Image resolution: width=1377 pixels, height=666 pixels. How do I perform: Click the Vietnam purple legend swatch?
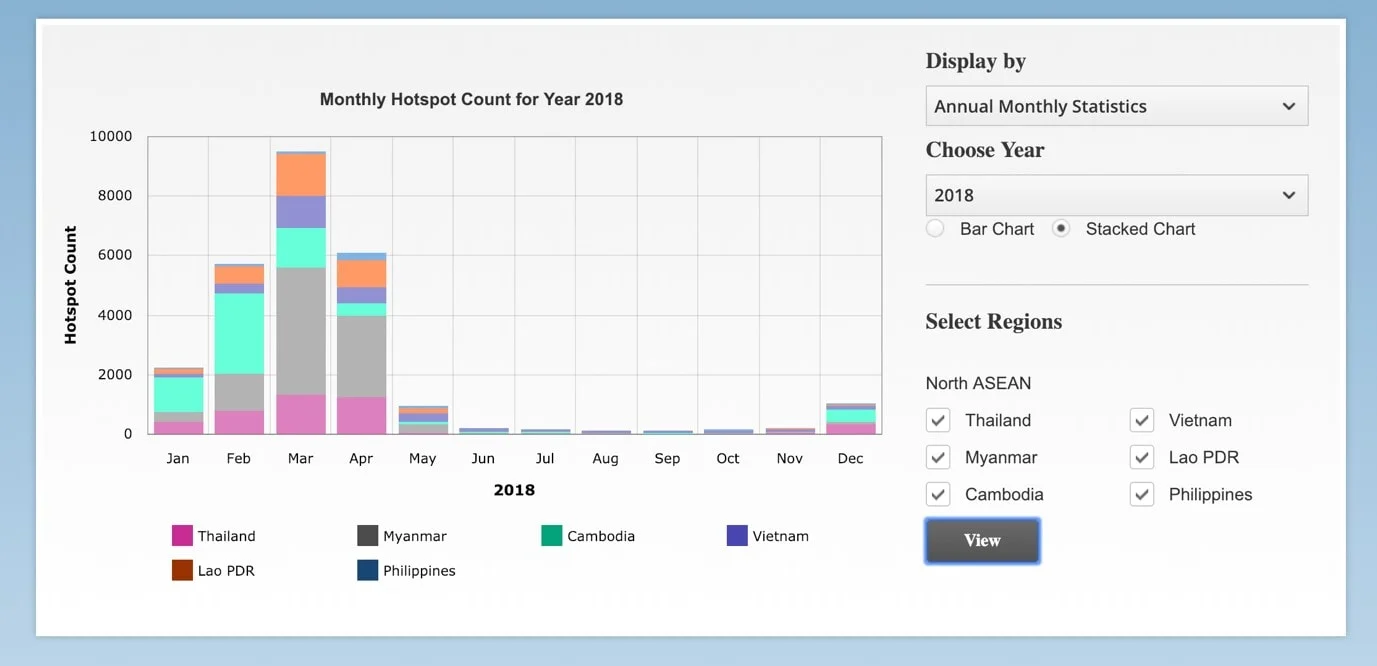click(x=737, y=536)
